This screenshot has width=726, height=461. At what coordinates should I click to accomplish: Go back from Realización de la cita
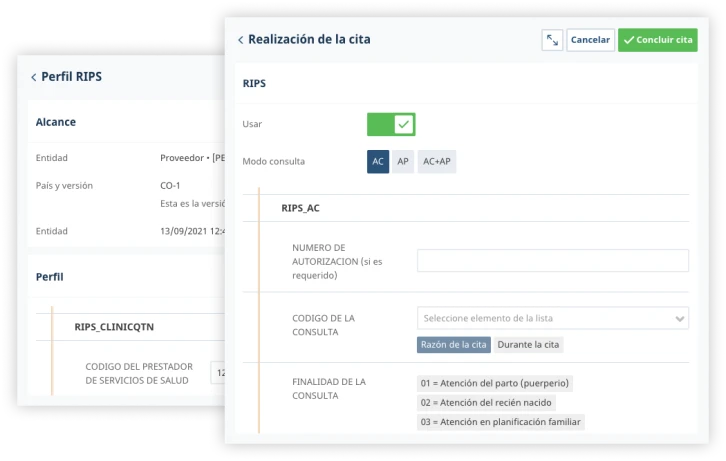coord(240,40)
